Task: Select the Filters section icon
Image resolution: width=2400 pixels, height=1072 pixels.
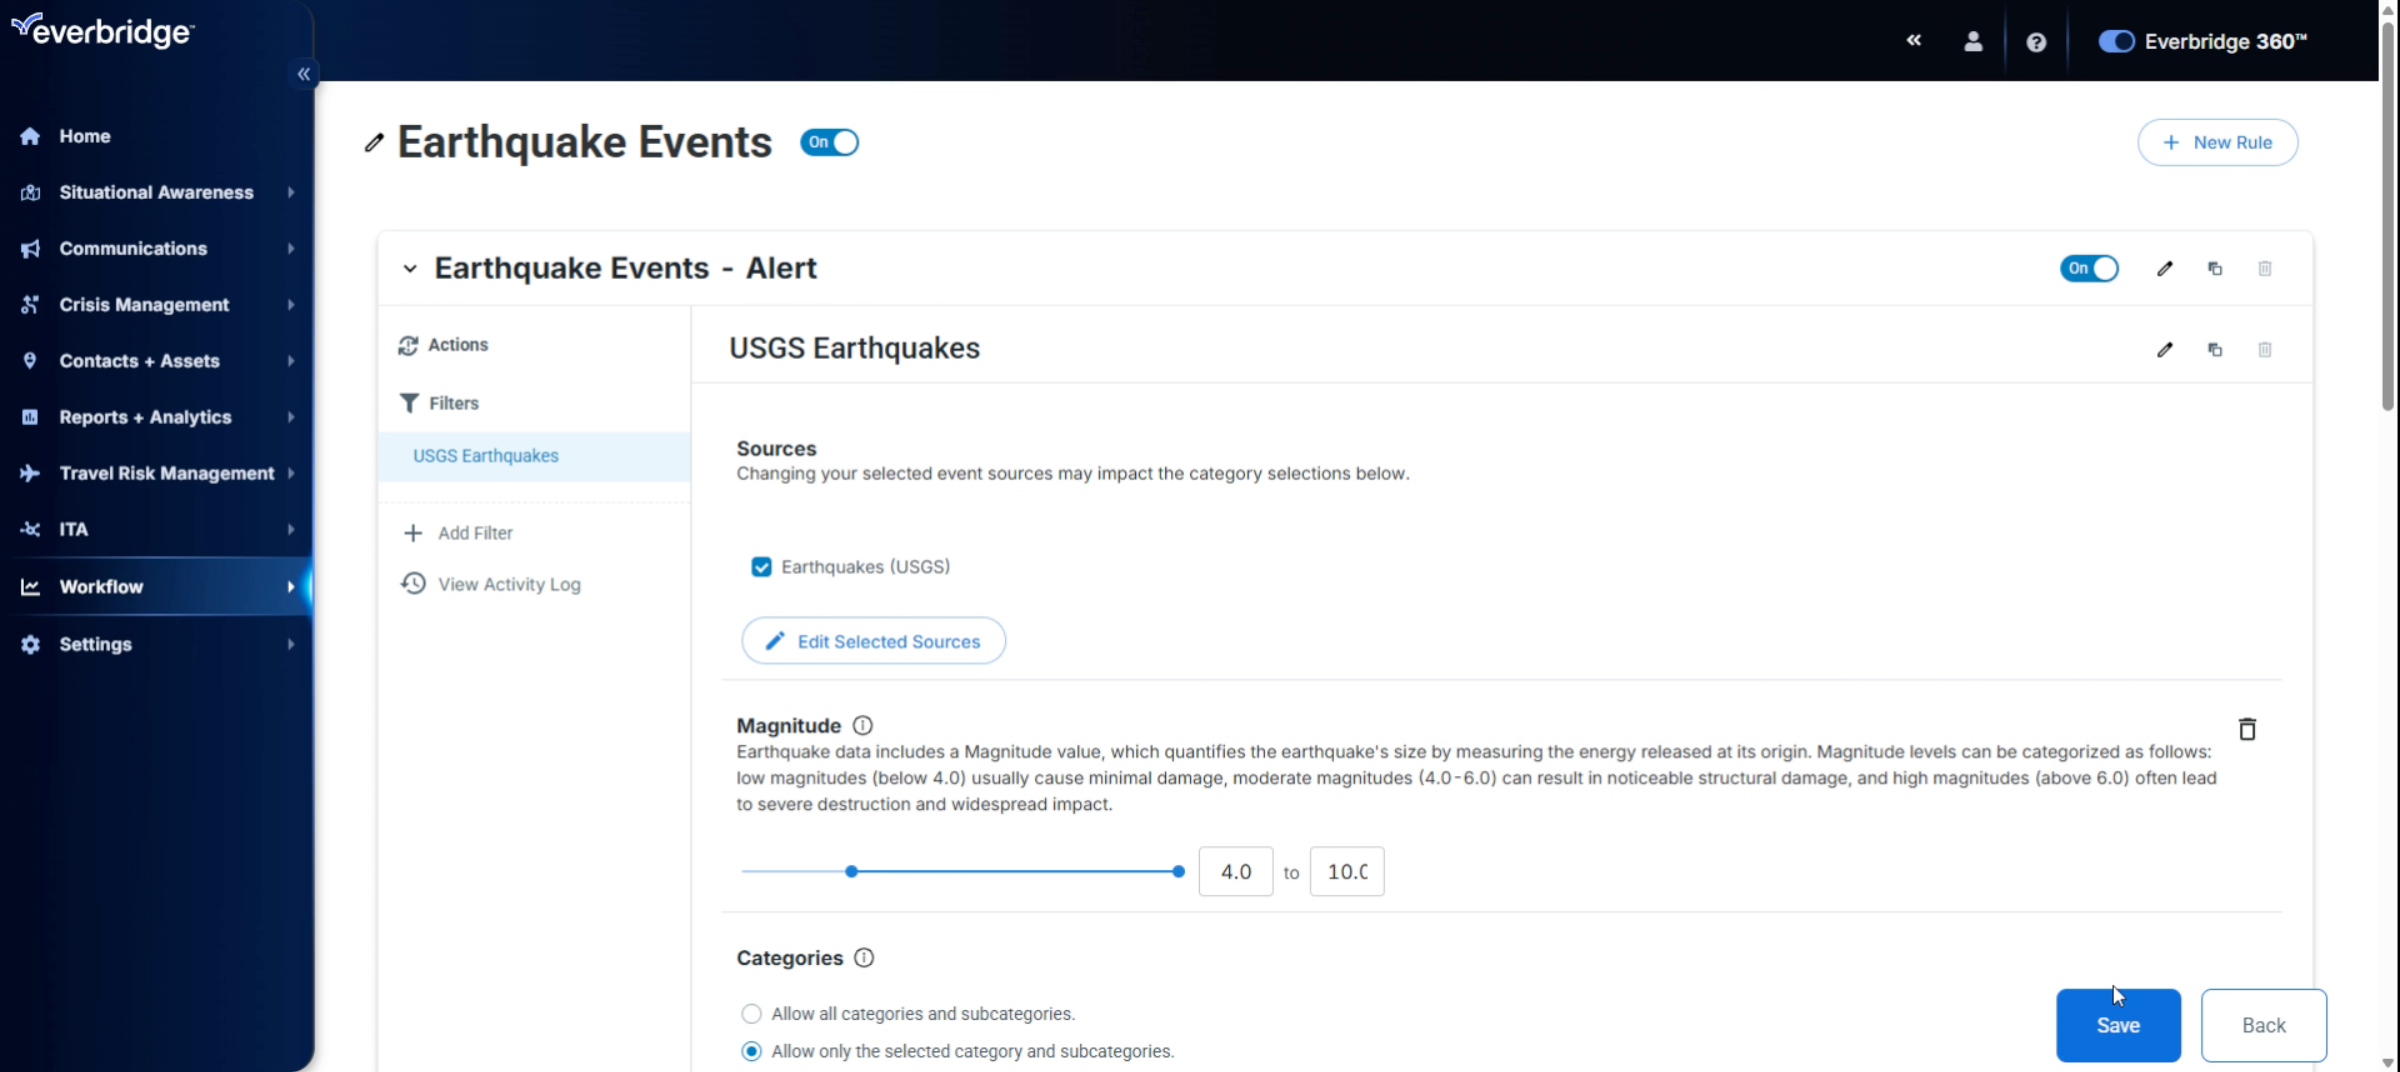Action: click(x=409, y=403)
